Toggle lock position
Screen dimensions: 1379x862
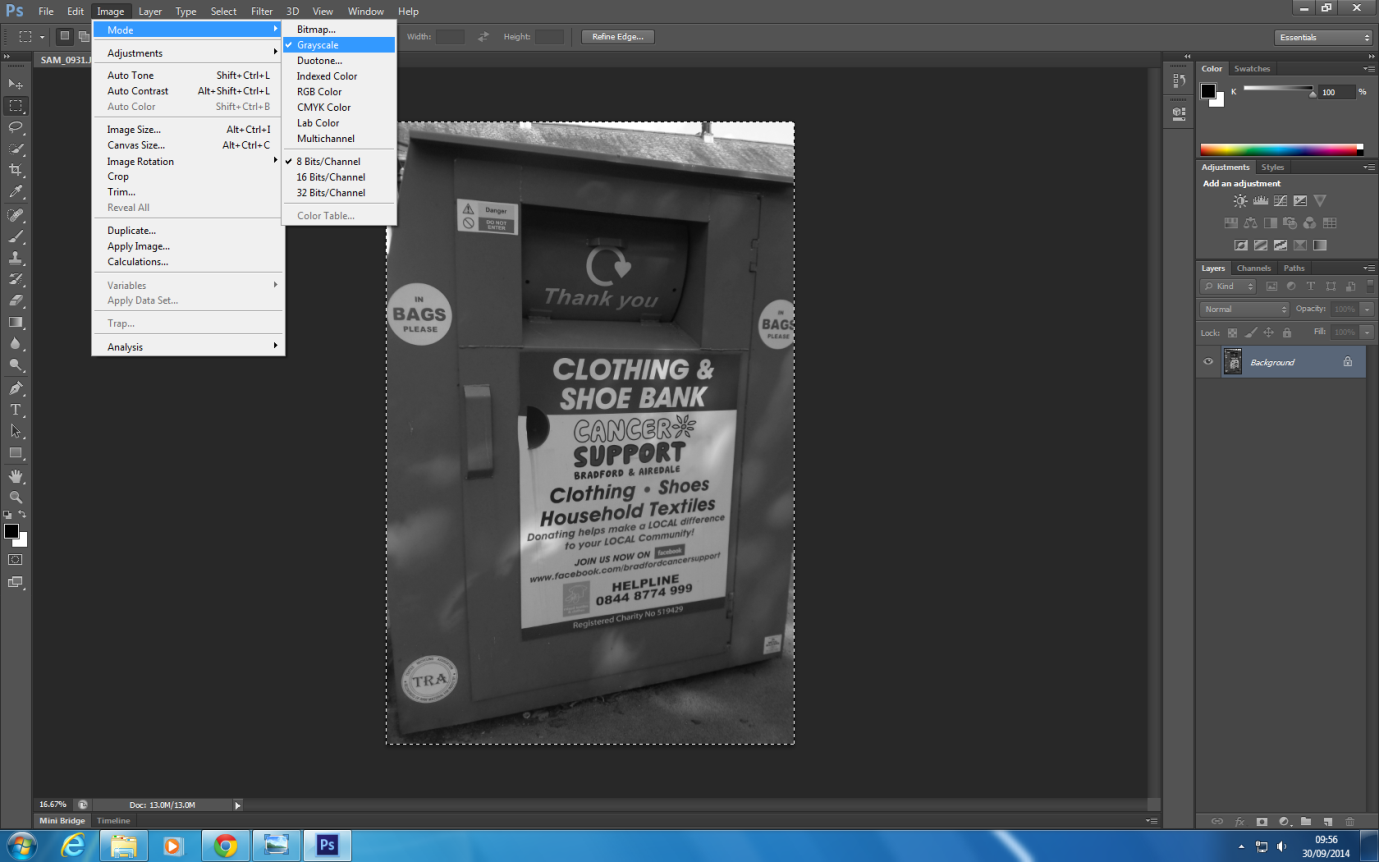[x=1268, y=332]
